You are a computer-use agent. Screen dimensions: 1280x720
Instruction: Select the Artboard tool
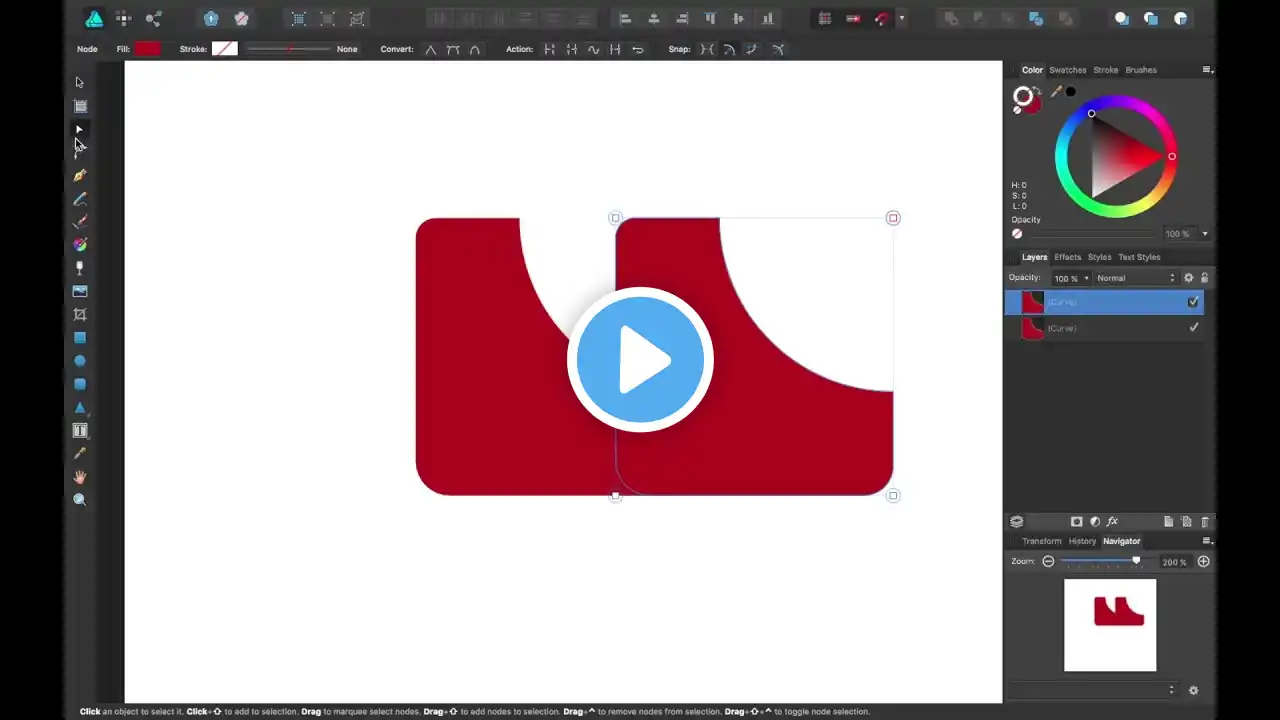click(x=80, y=106)
